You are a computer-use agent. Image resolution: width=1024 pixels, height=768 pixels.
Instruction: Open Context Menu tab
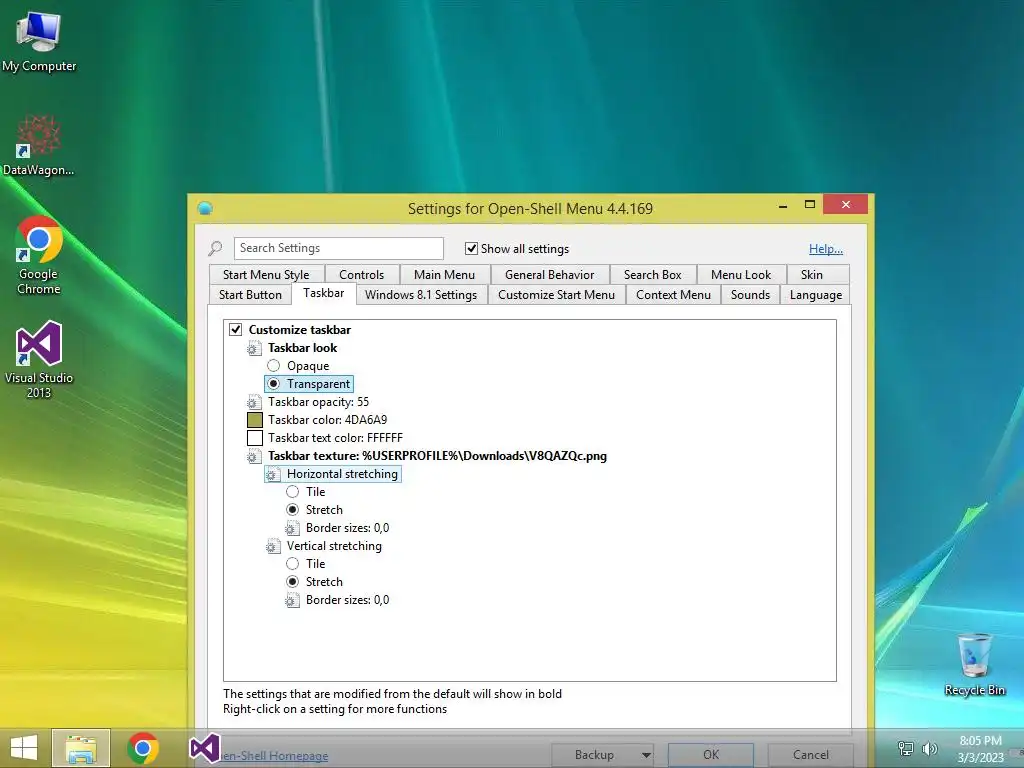tap(673, 295)
